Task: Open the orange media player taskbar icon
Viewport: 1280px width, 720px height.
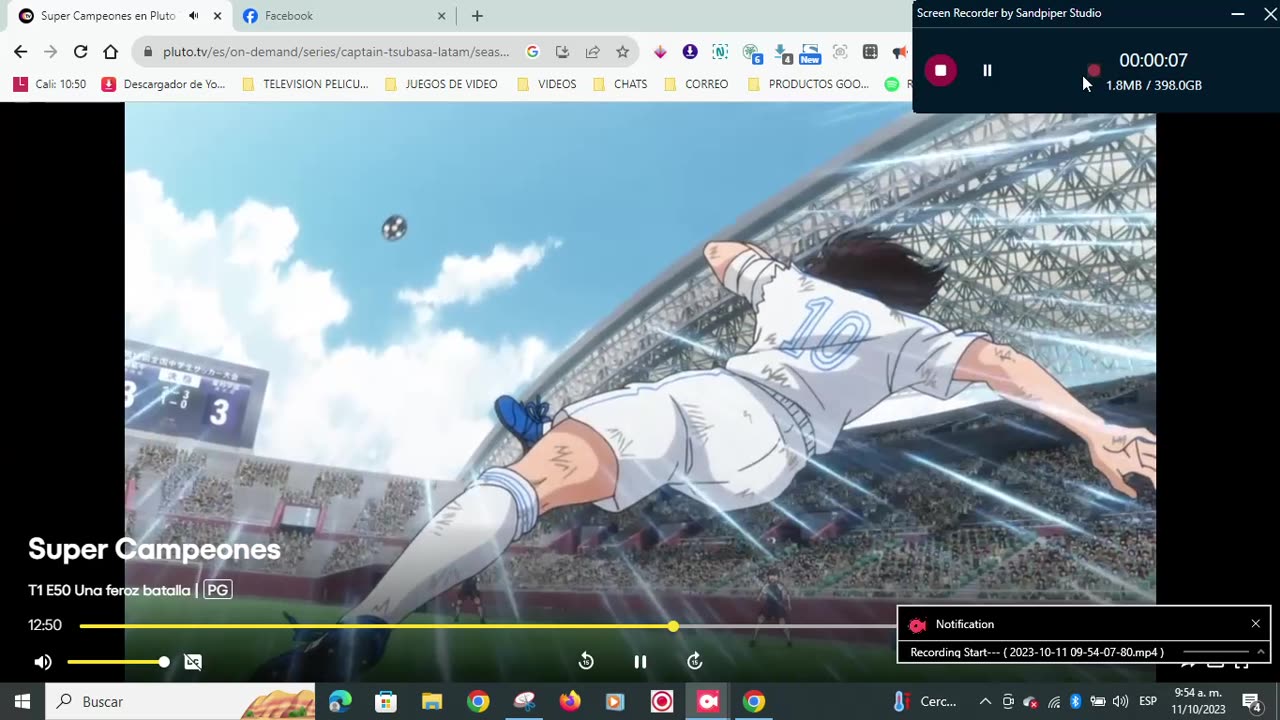Action: coord(615,702)
